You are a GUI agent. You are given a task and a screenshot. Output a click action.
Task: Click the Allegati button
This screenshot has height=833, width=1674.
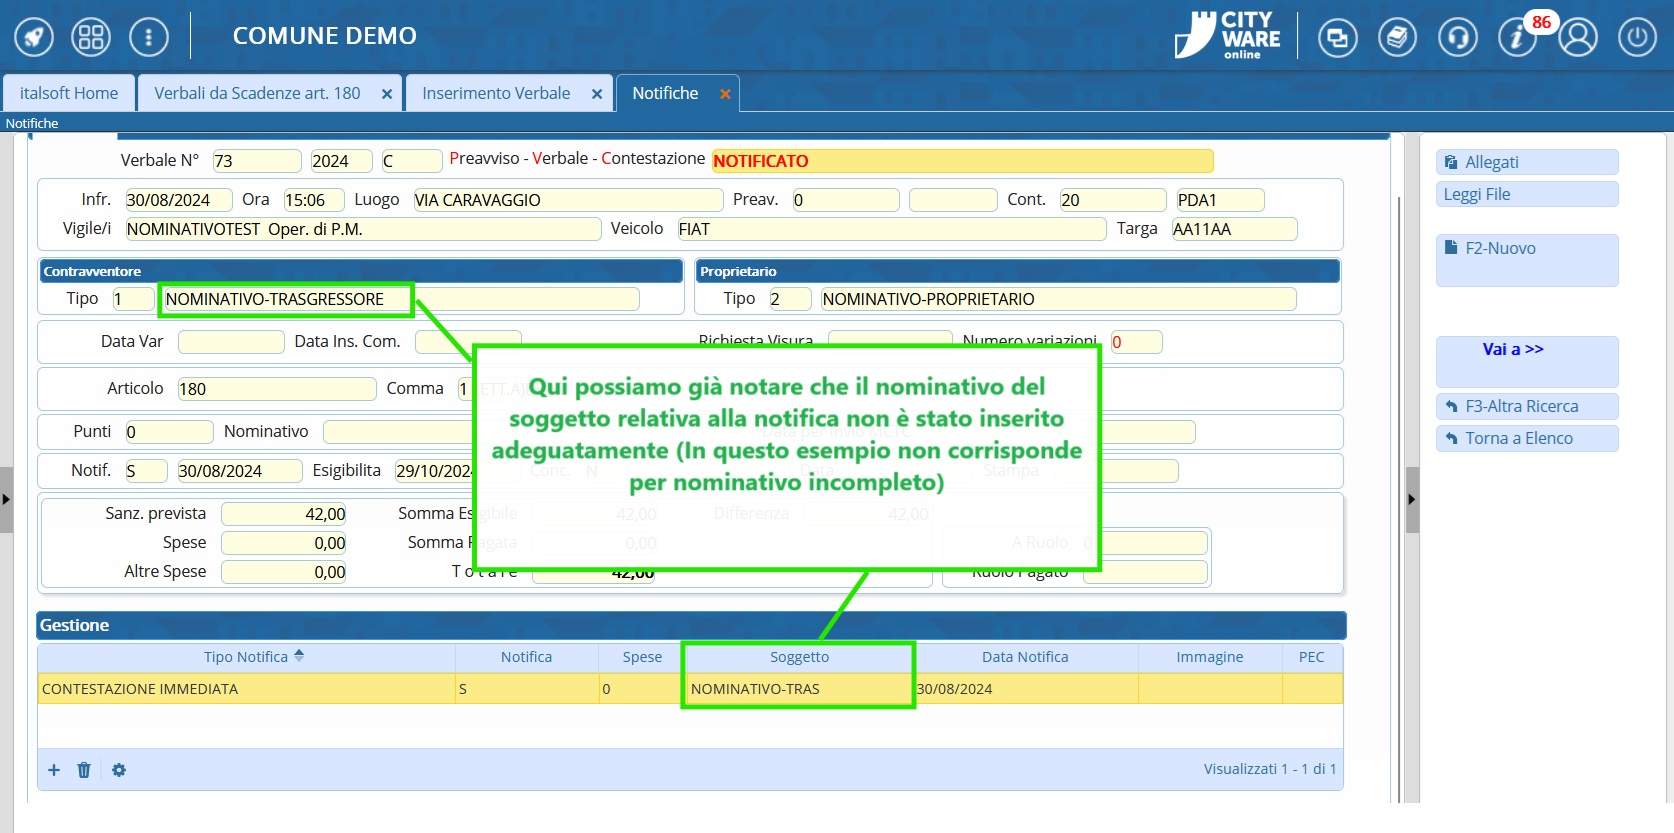1526,162
